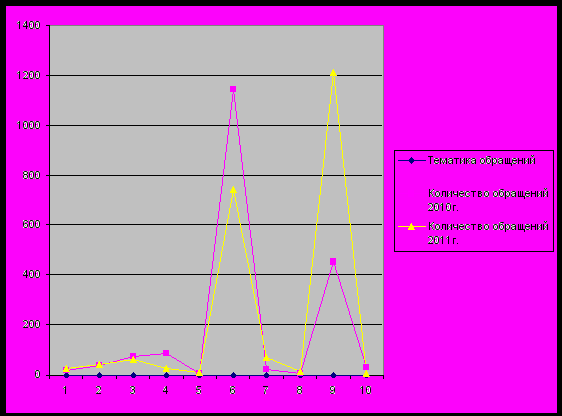Click the 800 value axis label
The height and width of the screenshot is (416, 562).
coord(31,175)
